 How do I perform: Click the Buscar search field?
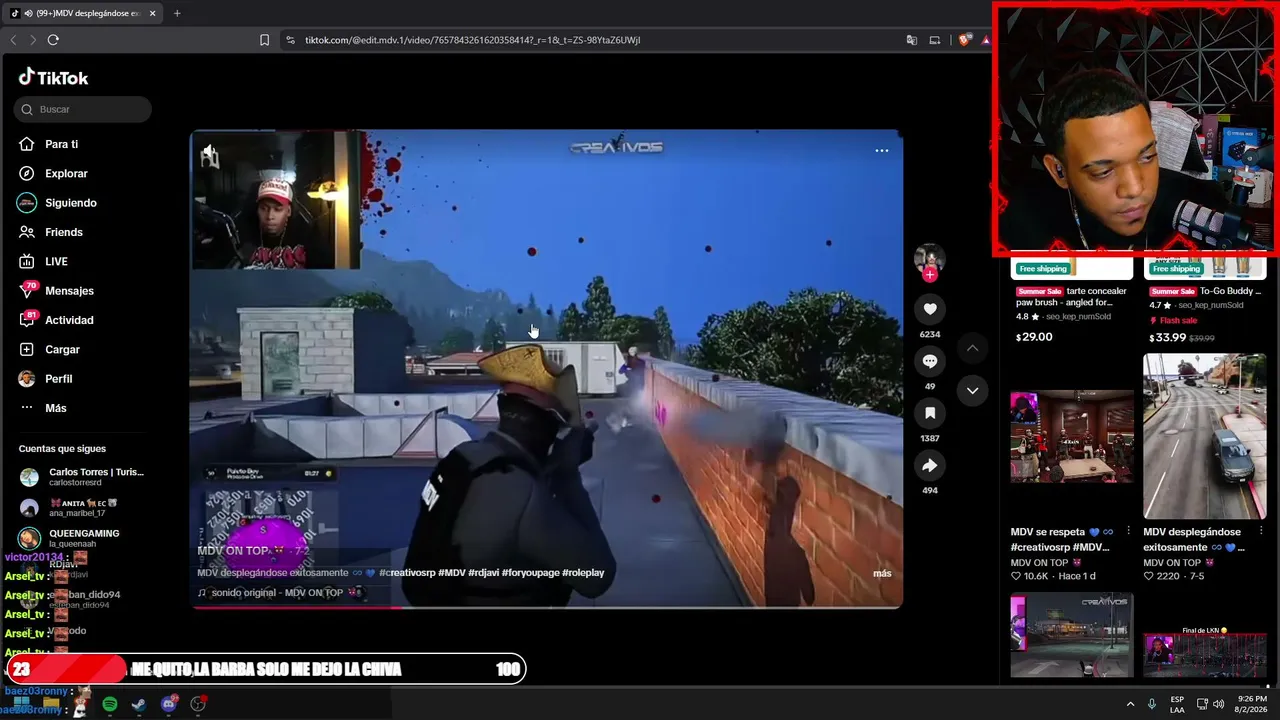(x=83, y=109)
